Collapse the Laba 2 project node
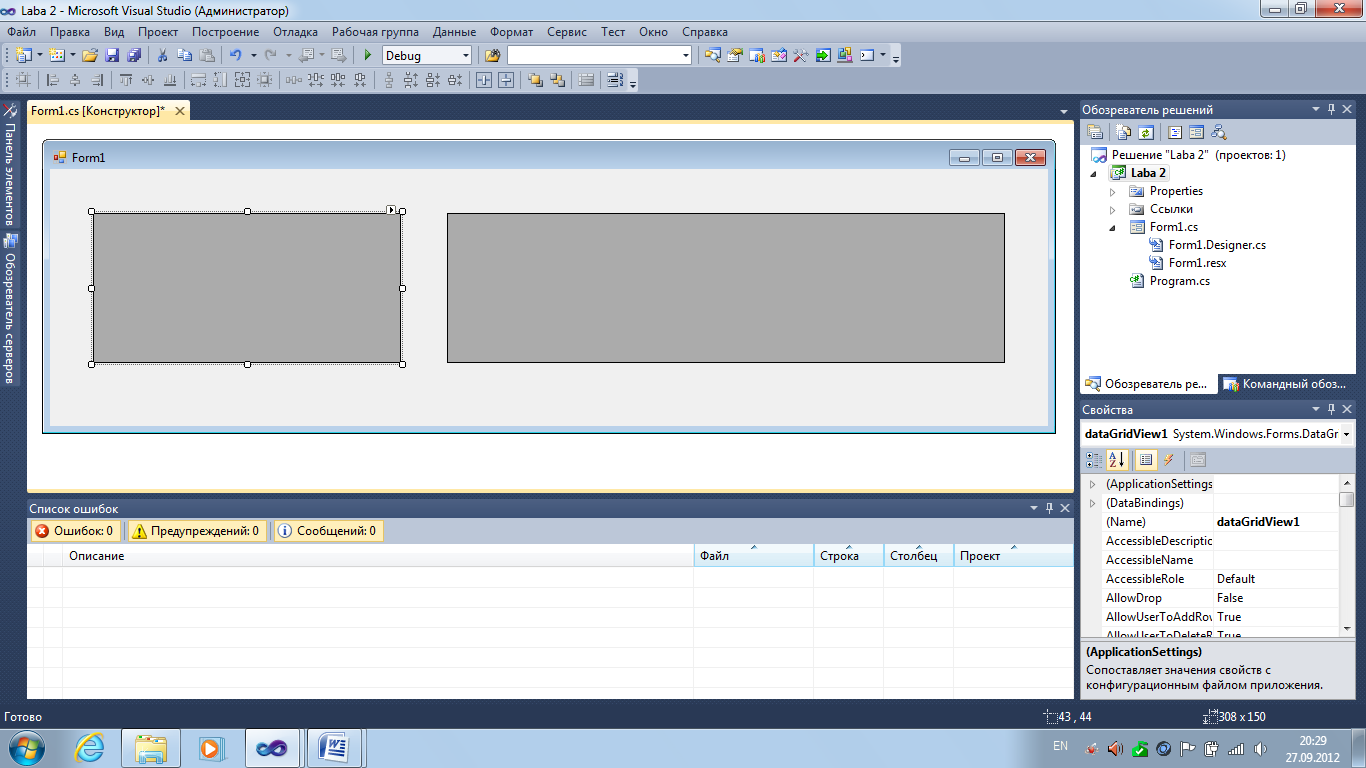This screenshot has width=1366, height=768. click(x=1093, y=174)
